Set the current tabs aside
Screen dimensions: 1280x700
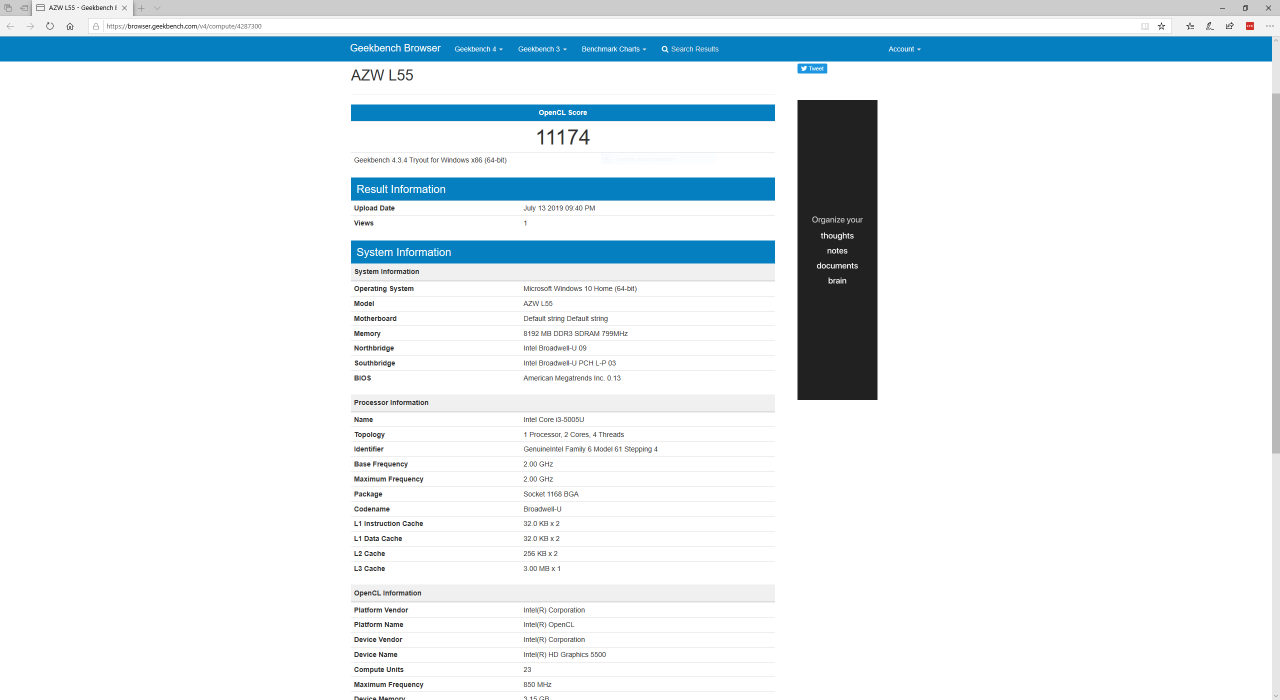tap(23, 8)
